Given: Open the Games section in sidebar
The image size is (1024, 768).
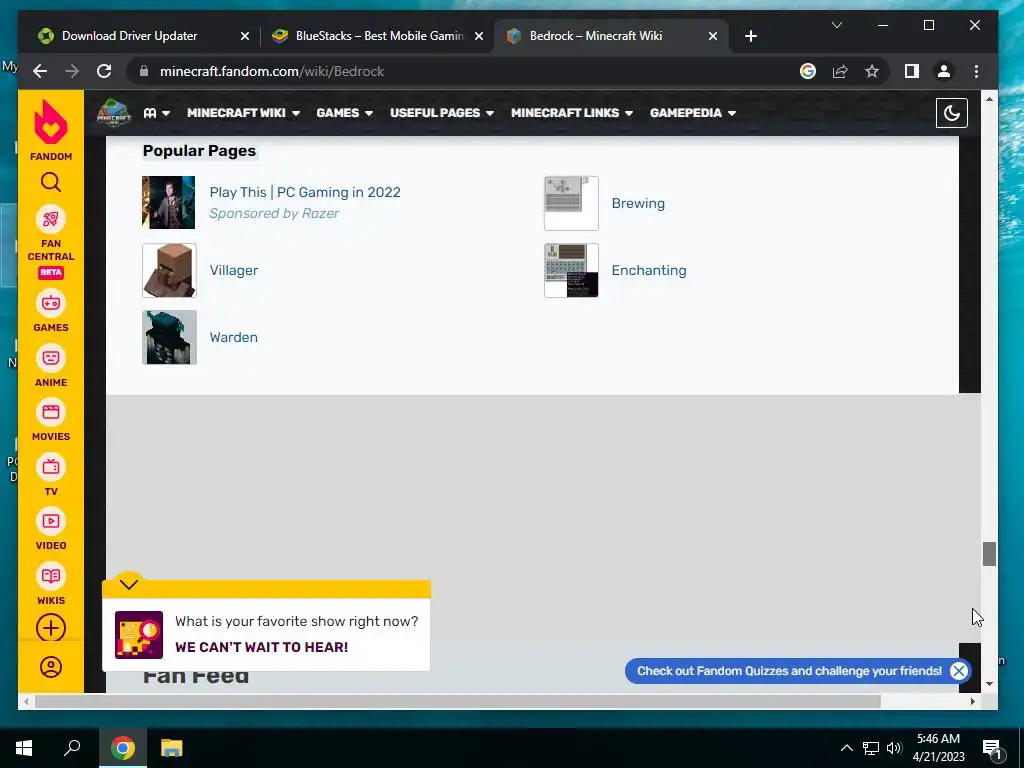Looking at the screenshot, I should pos(51,312).
